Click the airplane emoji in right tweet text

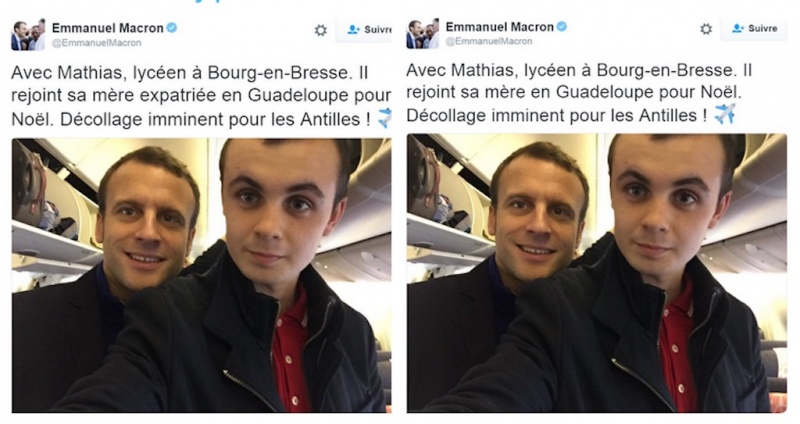tap(725, 114)
